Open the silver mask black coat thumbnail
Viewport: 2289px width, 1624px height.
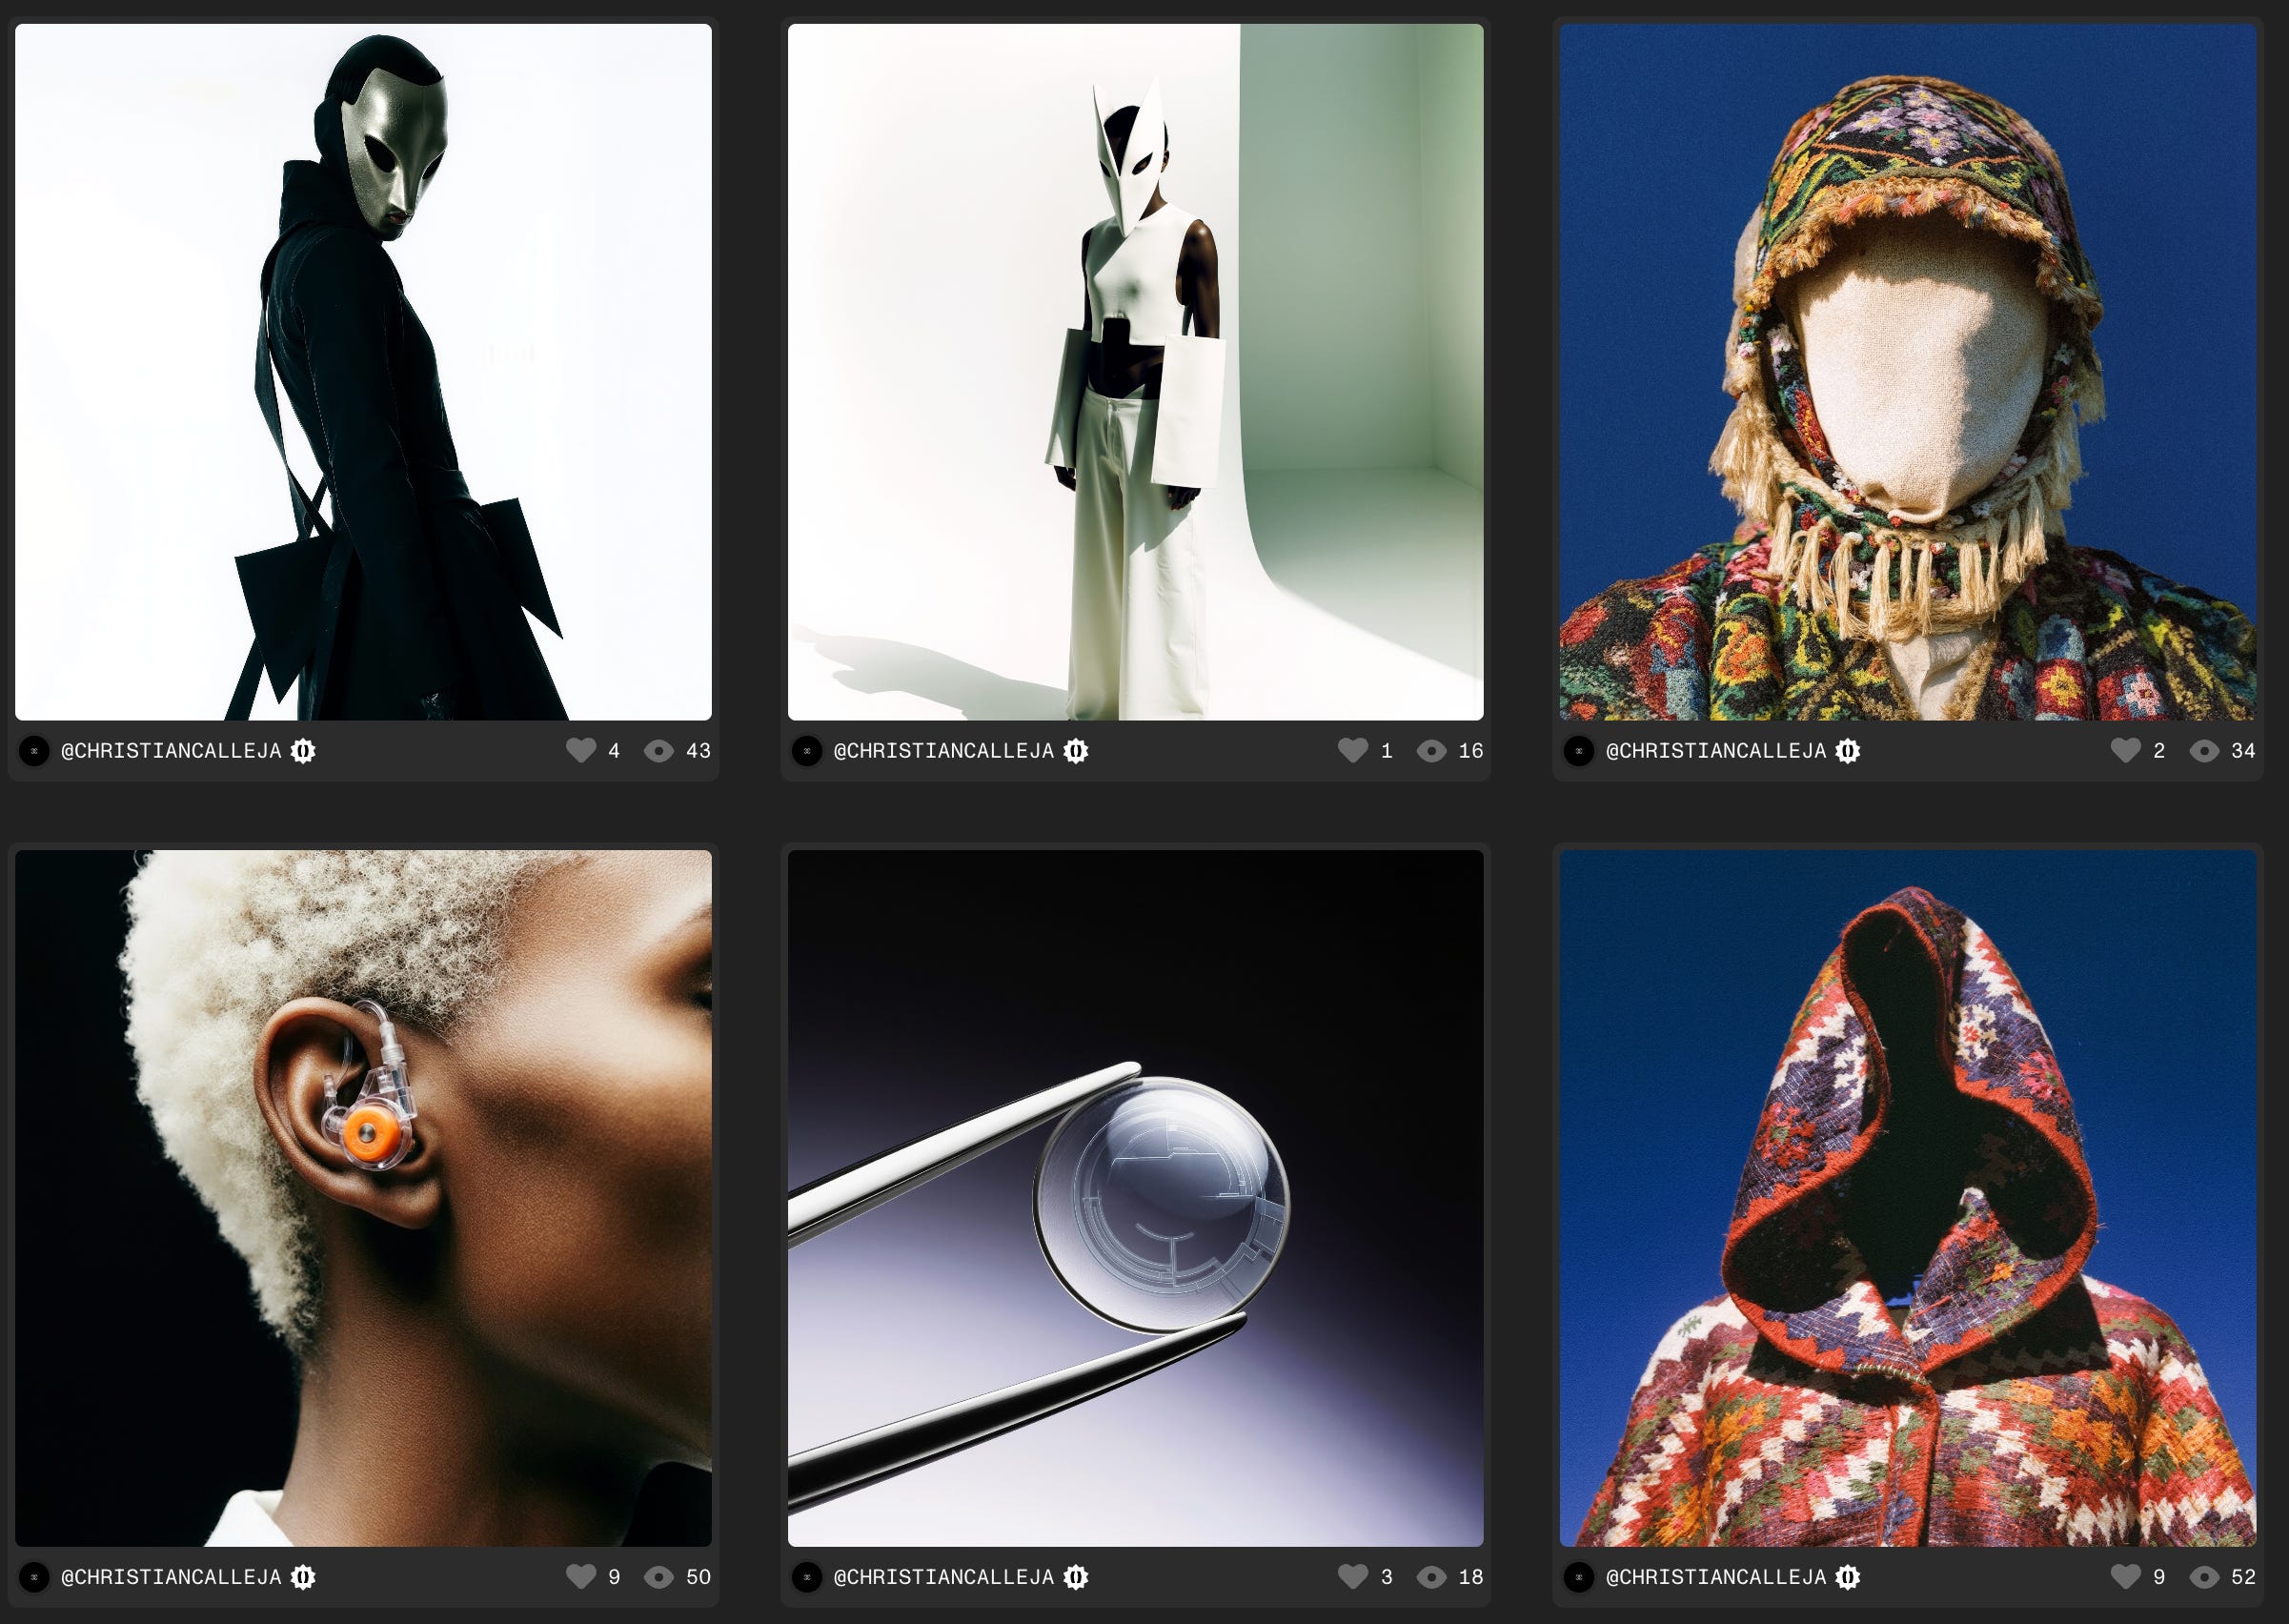pyautogui.click(x=363, y=372)
